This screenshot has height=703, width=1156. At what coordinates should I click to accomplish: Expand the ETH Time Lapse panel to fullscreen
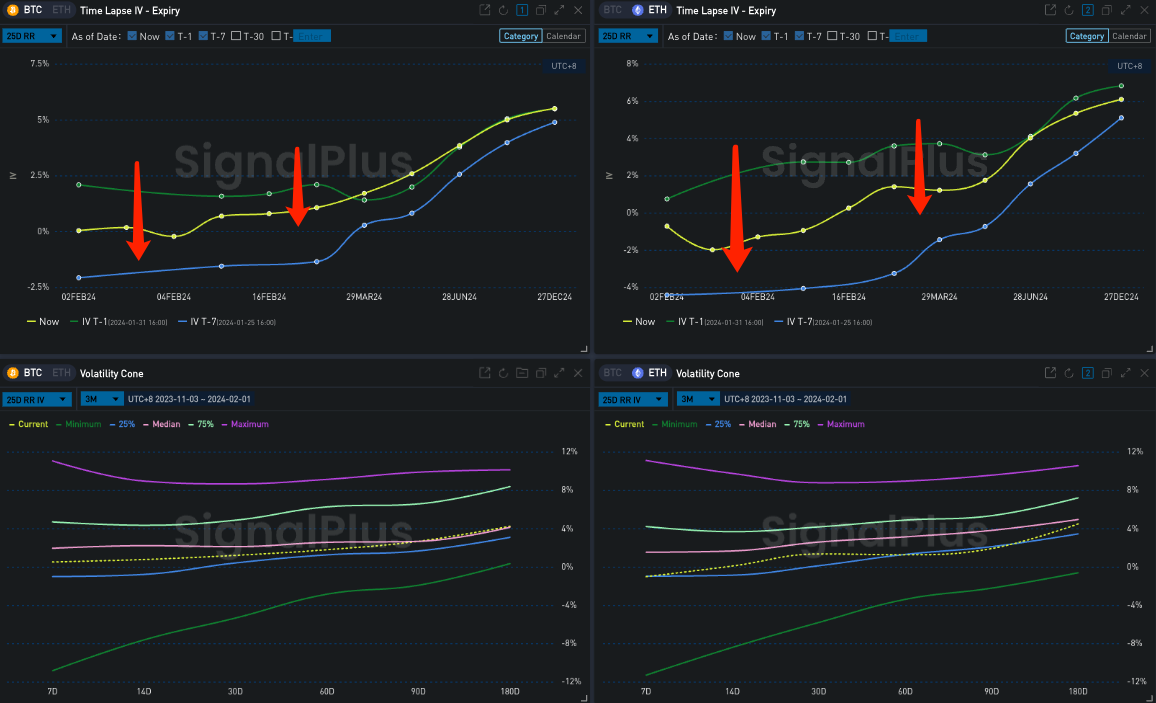pos(1127,10)
